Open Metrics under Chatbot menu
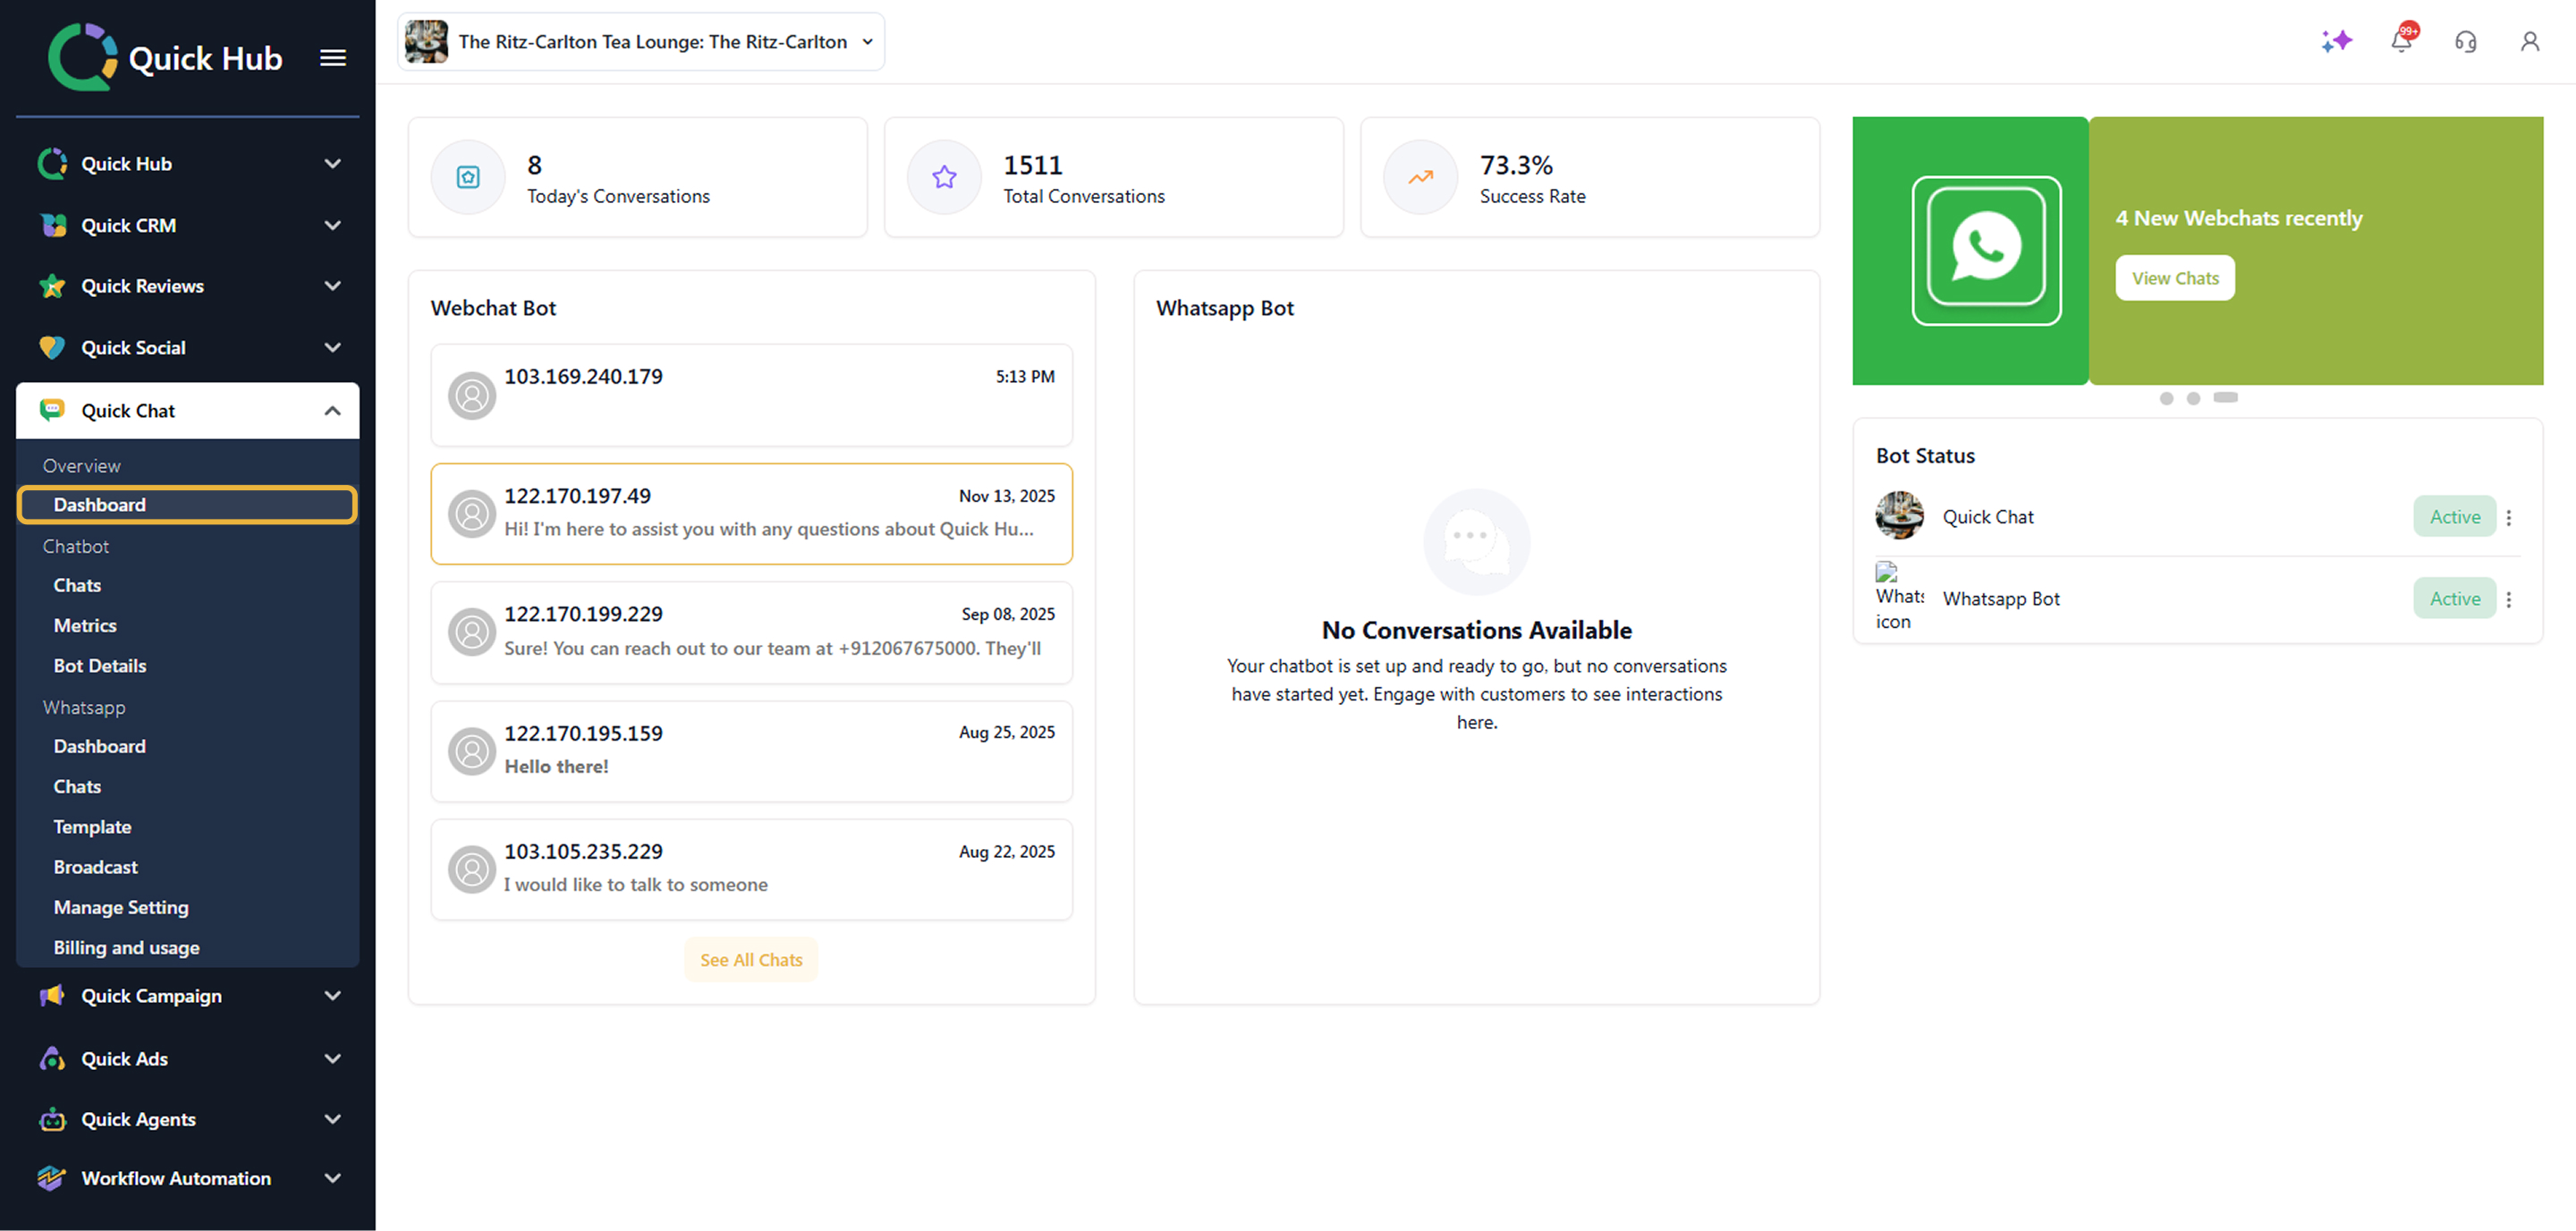The height and width of the screenshot is (1231, 2576). tap(85, 625)
